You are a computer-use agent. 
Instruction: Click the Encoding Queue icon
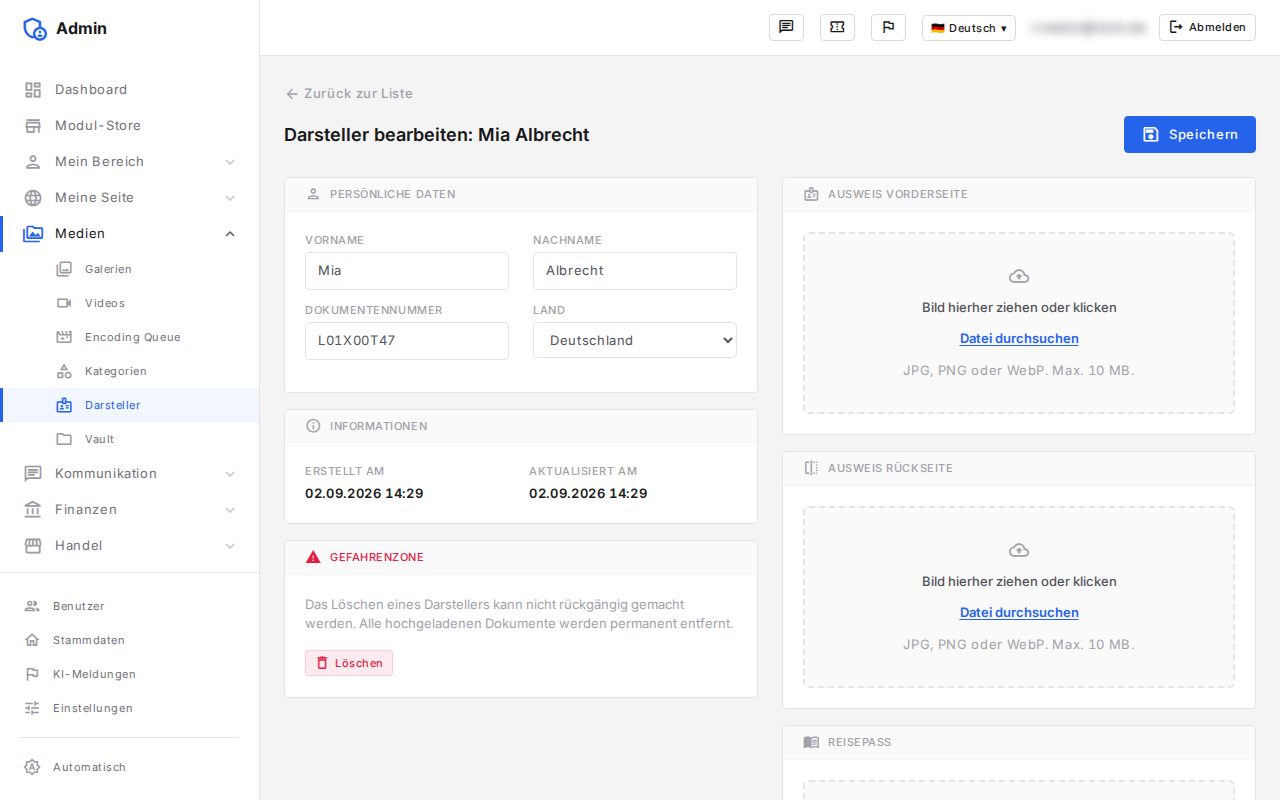tap(64, 337)
